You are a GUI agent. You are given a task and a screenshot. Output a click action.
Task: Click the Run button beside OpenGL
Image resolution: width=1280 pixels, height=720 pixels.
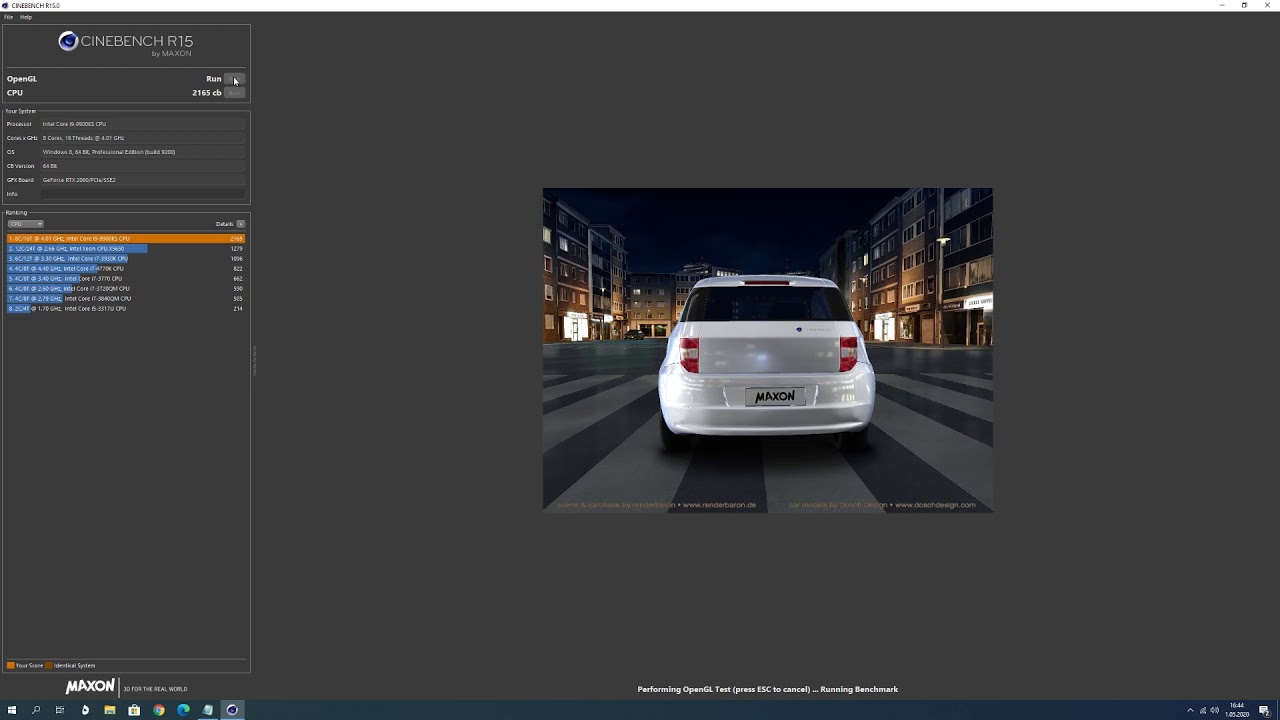(x=234, y=79)
